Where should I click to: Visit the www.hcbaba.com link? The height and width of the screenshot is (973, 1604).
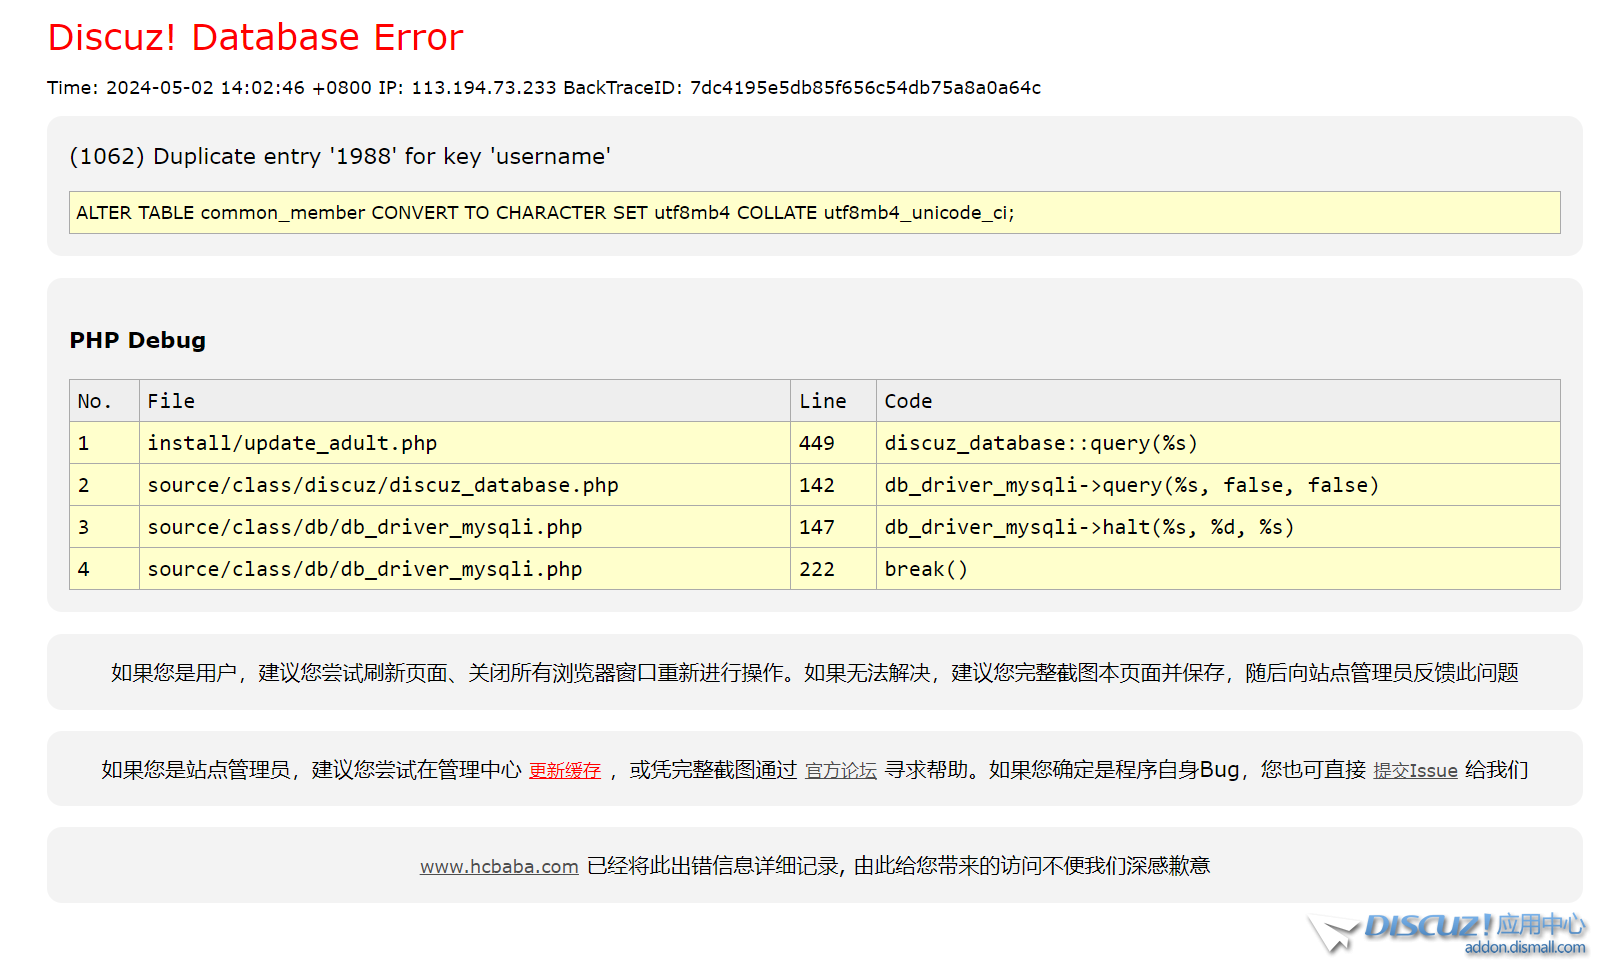point(499,866)
